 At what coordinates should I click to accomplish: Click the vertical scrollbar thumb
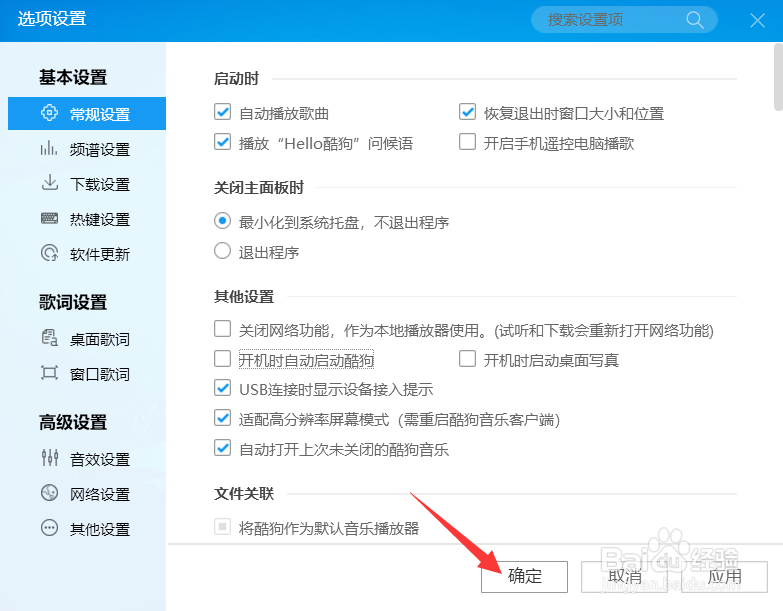tap(778, 76)
